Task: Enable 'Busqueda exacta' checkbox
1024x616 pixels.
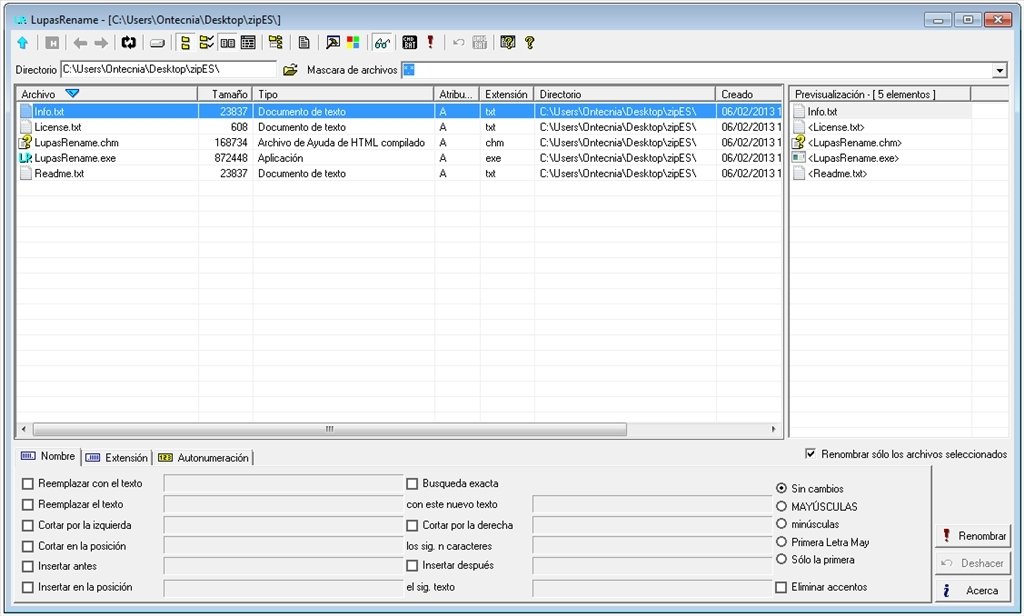Action: (x=412, y=484)
